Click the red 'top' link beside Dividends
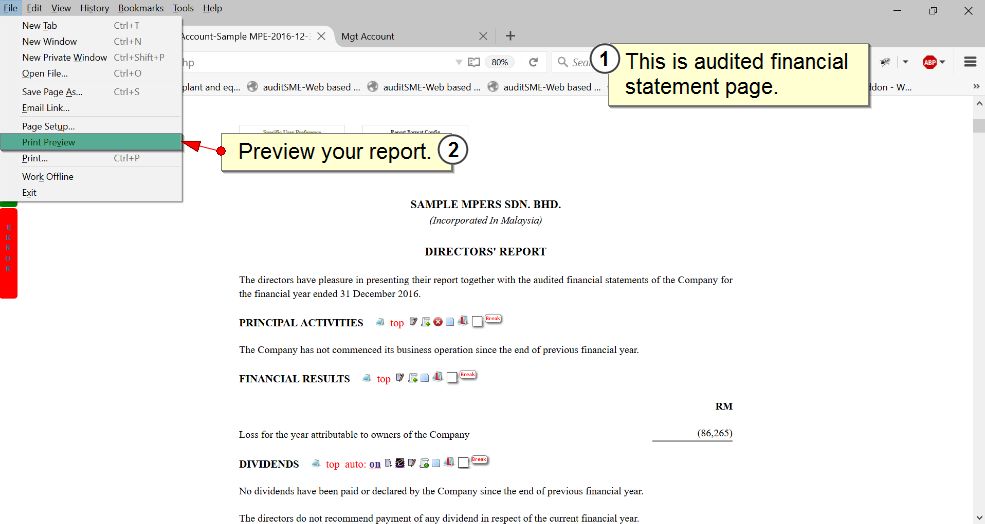The width and height of the screenshot is (985, 524). point(333,464)
